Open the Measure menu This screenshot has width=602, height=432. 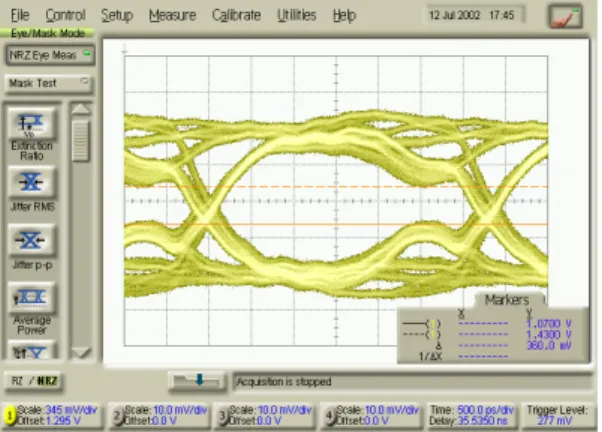172,15
